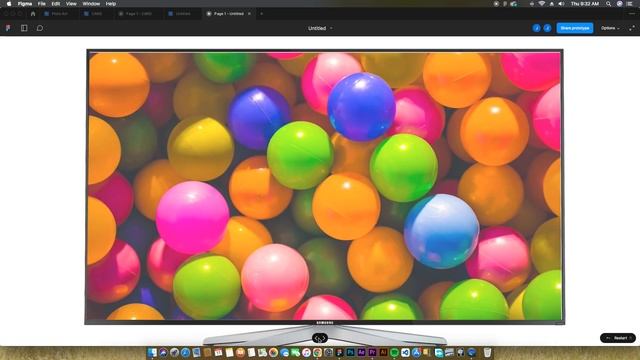Open the Trash in the Dock
Image resolution: width=640 pixels, height=360 pixels.
pyautogui.click(x=487, y=352)
